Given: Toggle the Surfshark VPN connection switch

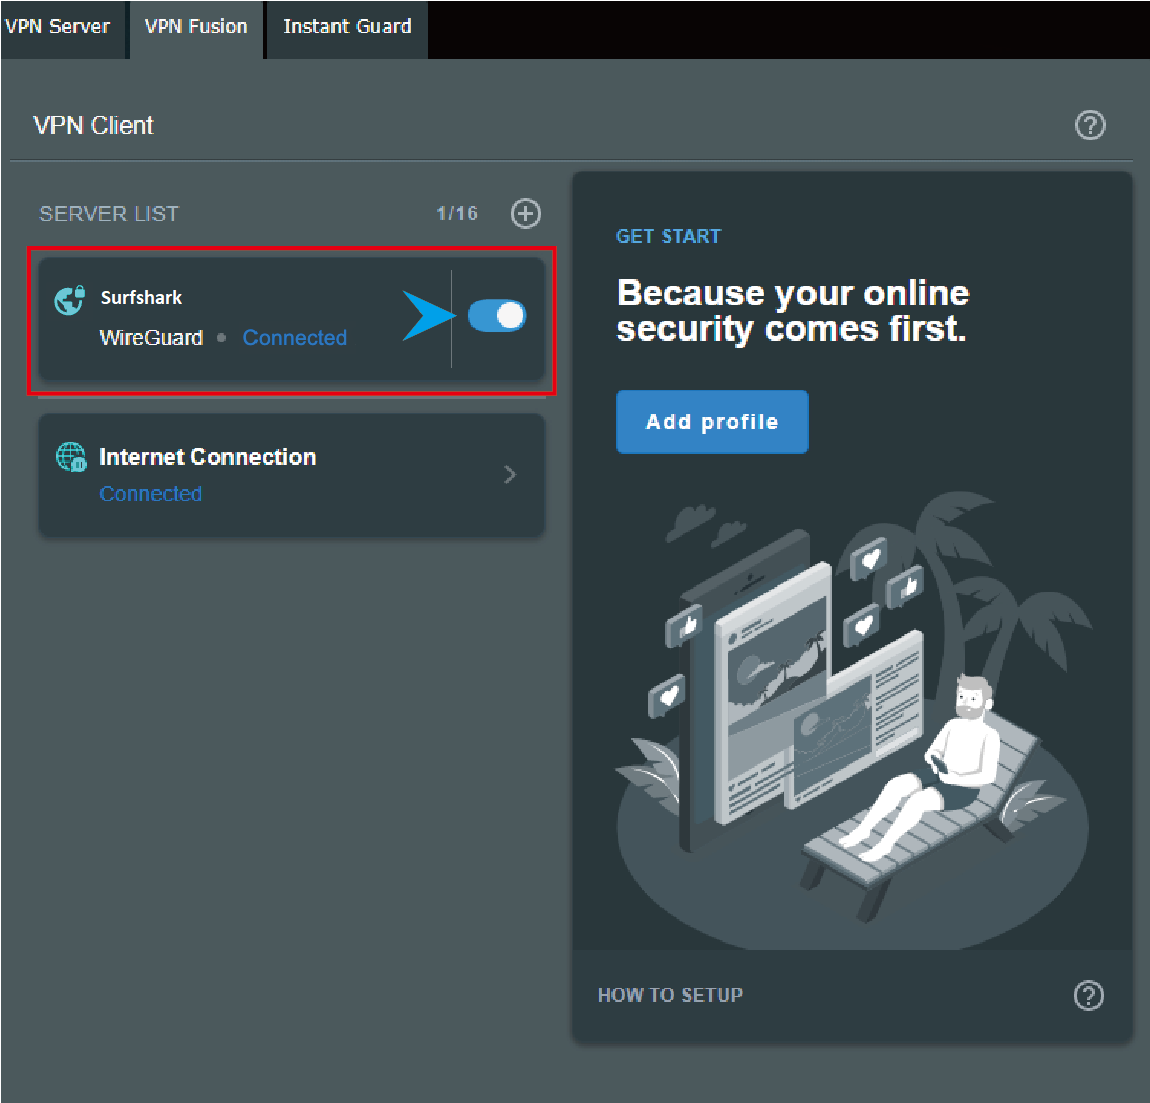Looking at the screenshot, I should click(x=497, y=316).
